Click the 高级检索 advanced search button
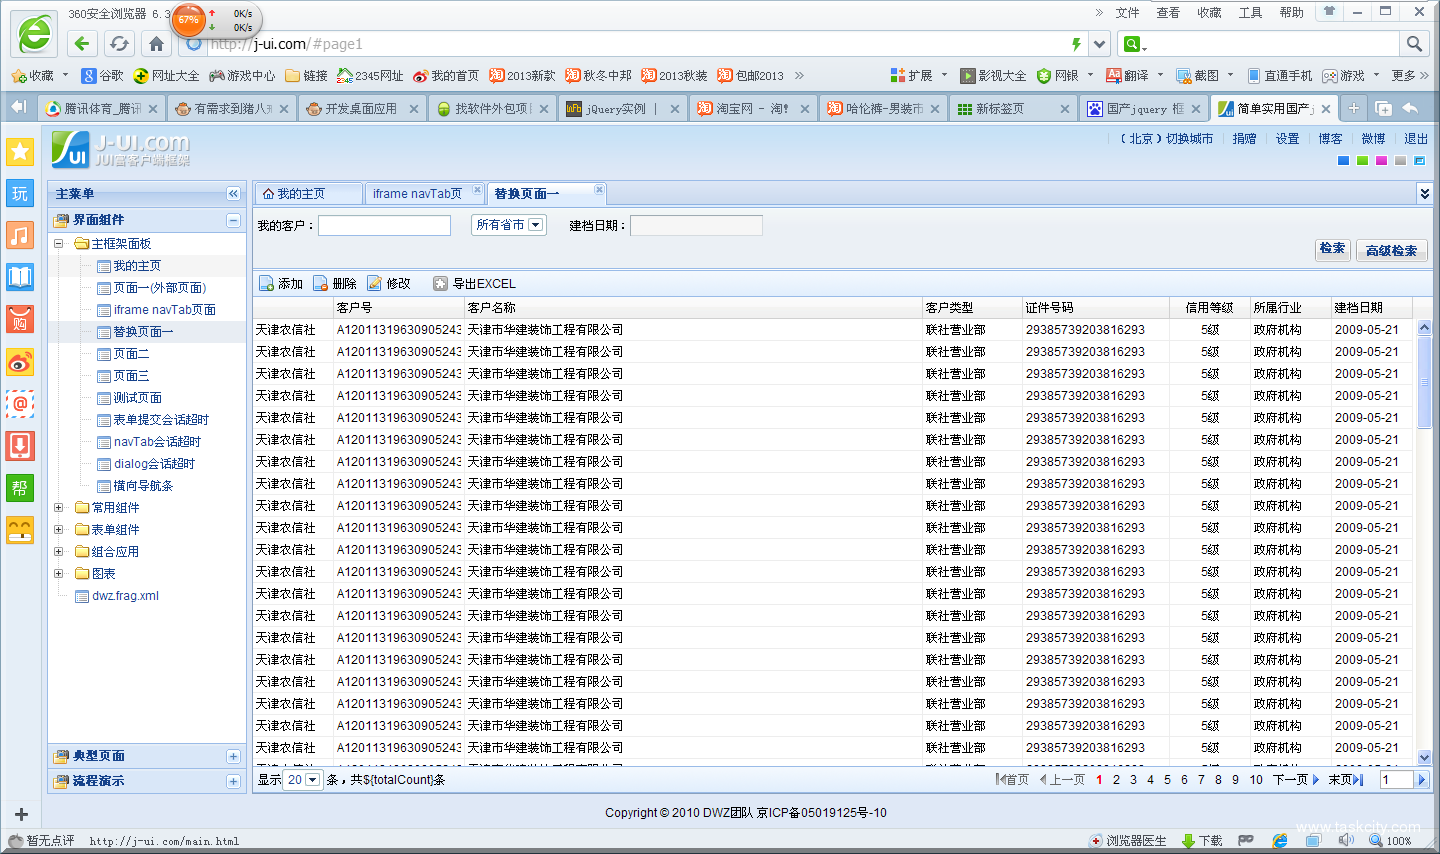1440x854 pixels. pyautogui.click(x=1392, y=251)
